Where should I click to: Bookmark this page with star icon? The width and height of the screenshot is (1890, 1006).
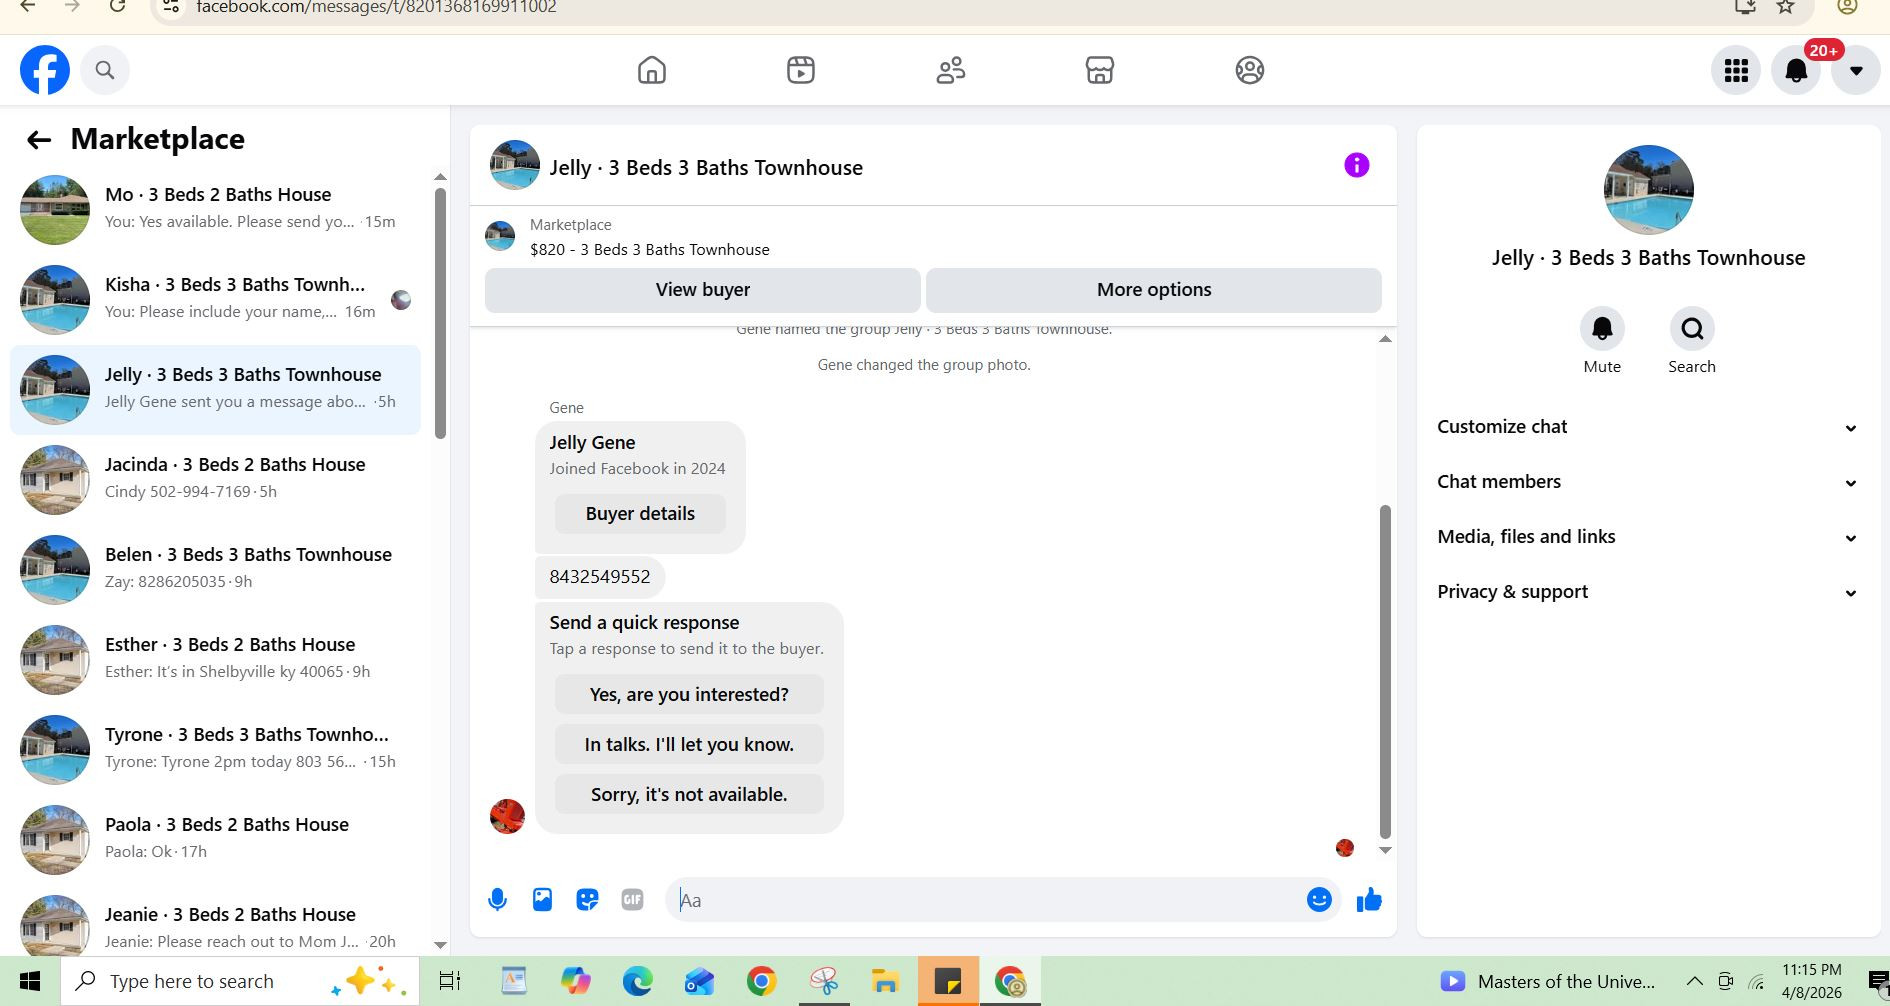1785,6
